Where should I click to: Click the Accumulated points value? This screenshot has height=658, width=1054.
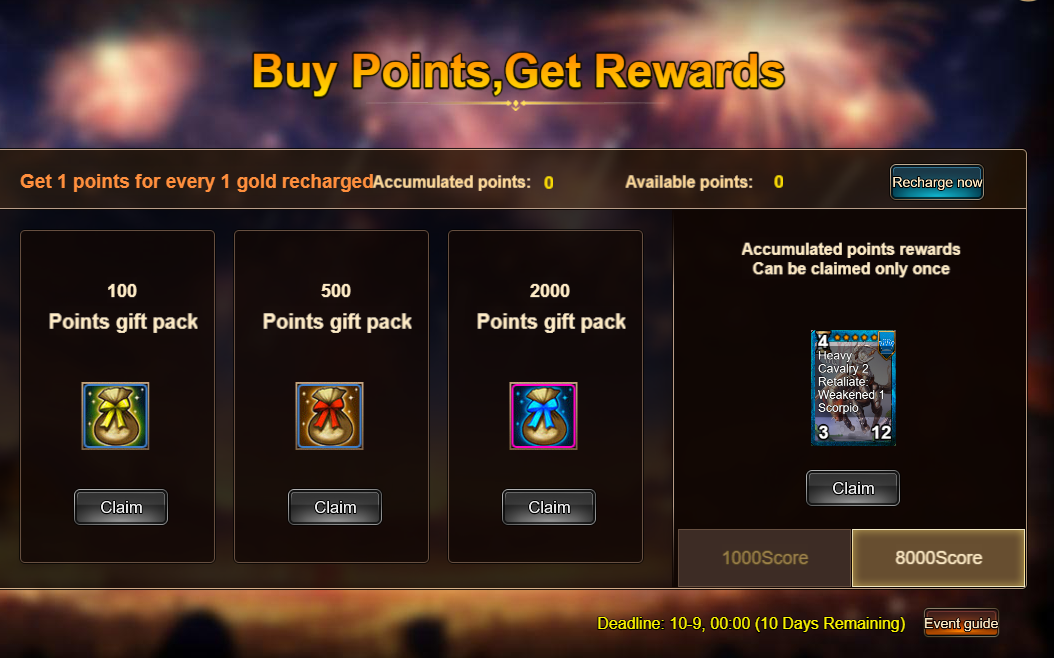click(x=549, y=183)
